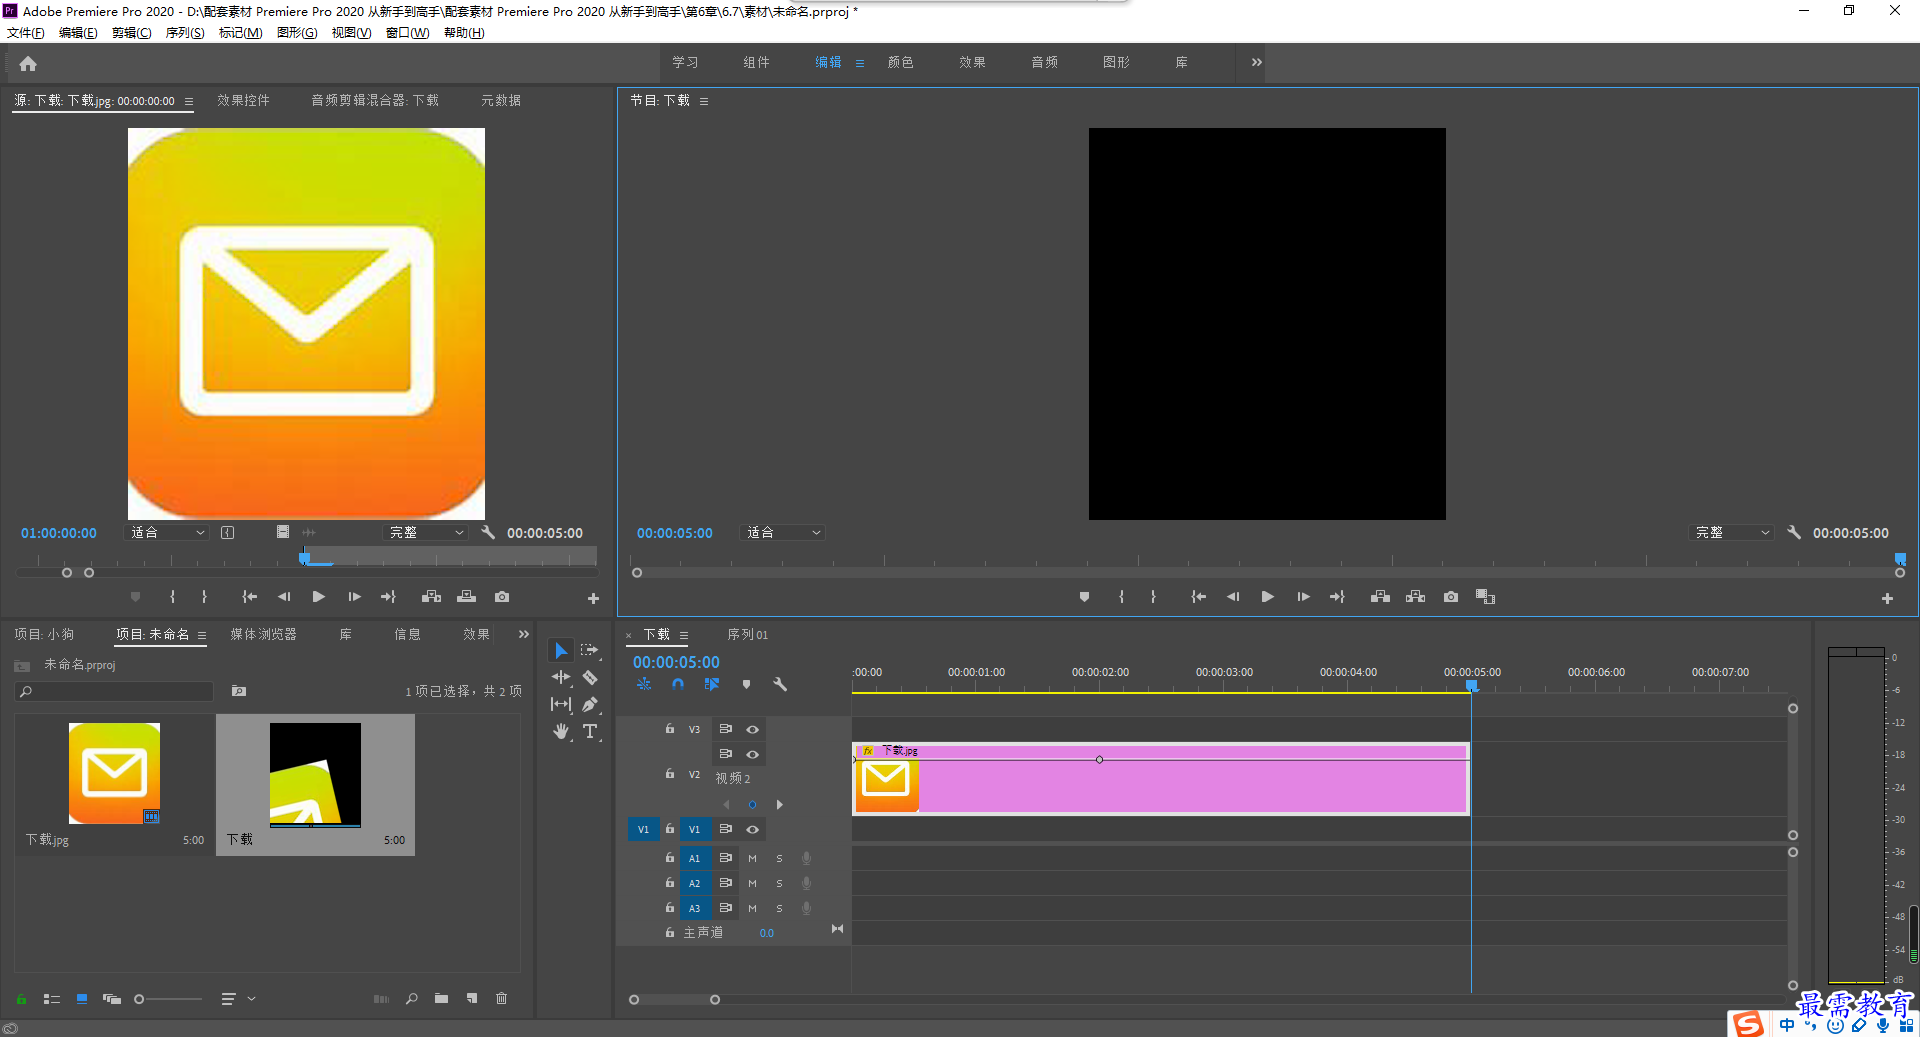Toggle linked selection in timeline

(x=712, y=685)
